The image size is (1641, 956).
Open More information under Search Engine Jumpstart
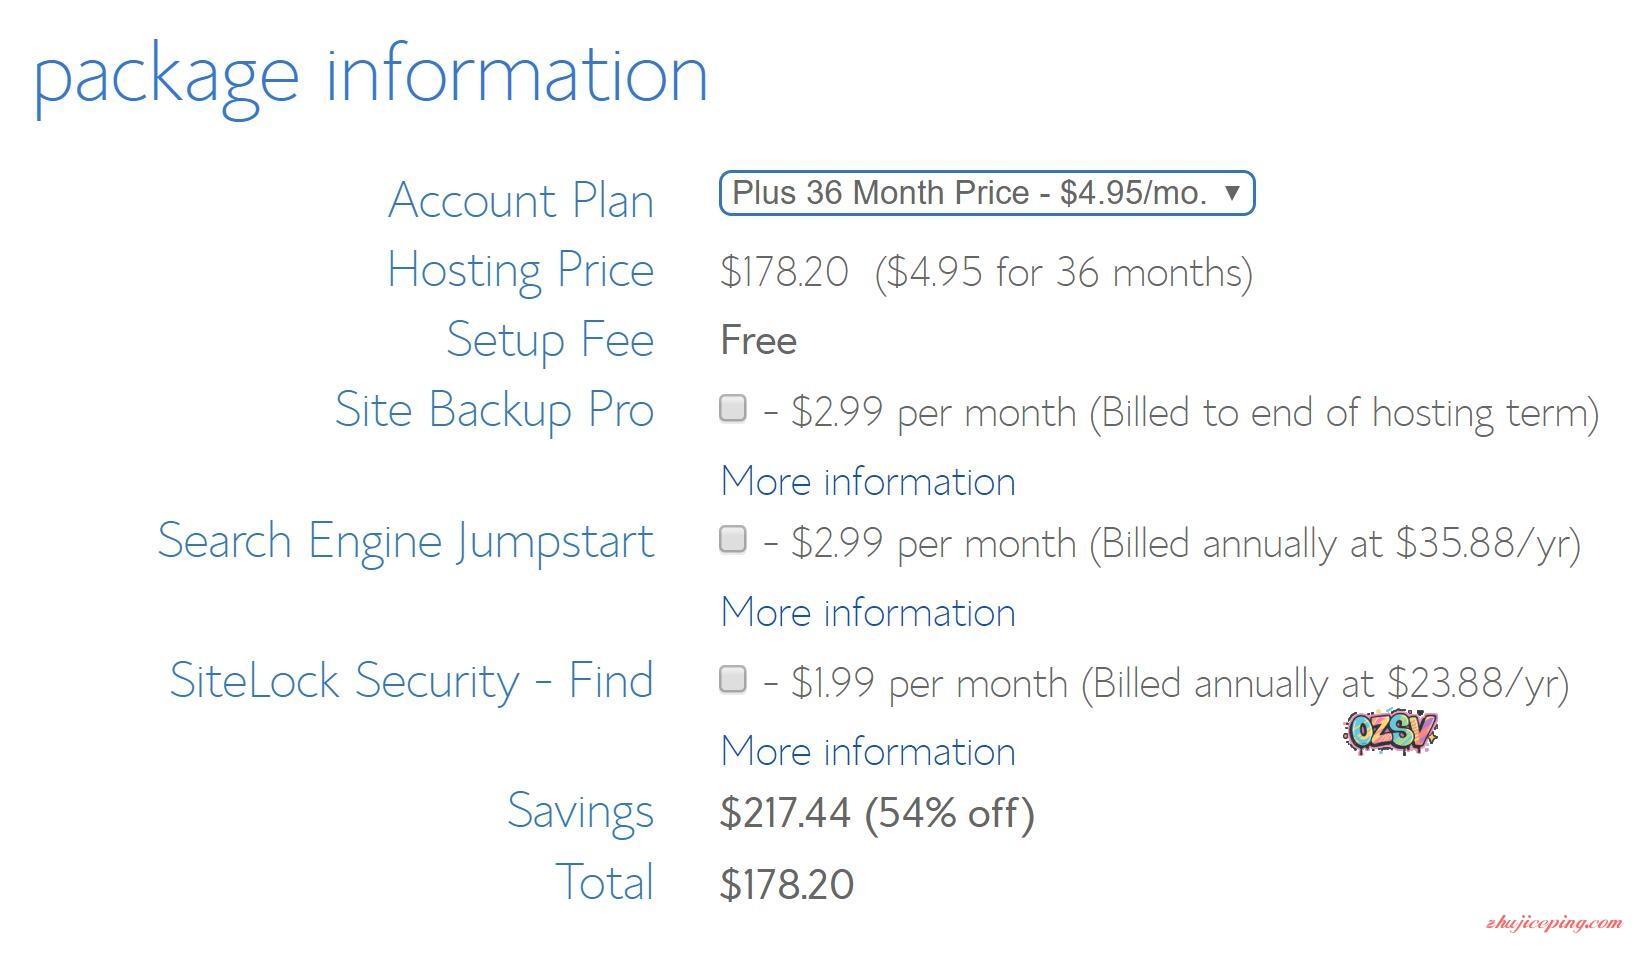tap(868, 612)
